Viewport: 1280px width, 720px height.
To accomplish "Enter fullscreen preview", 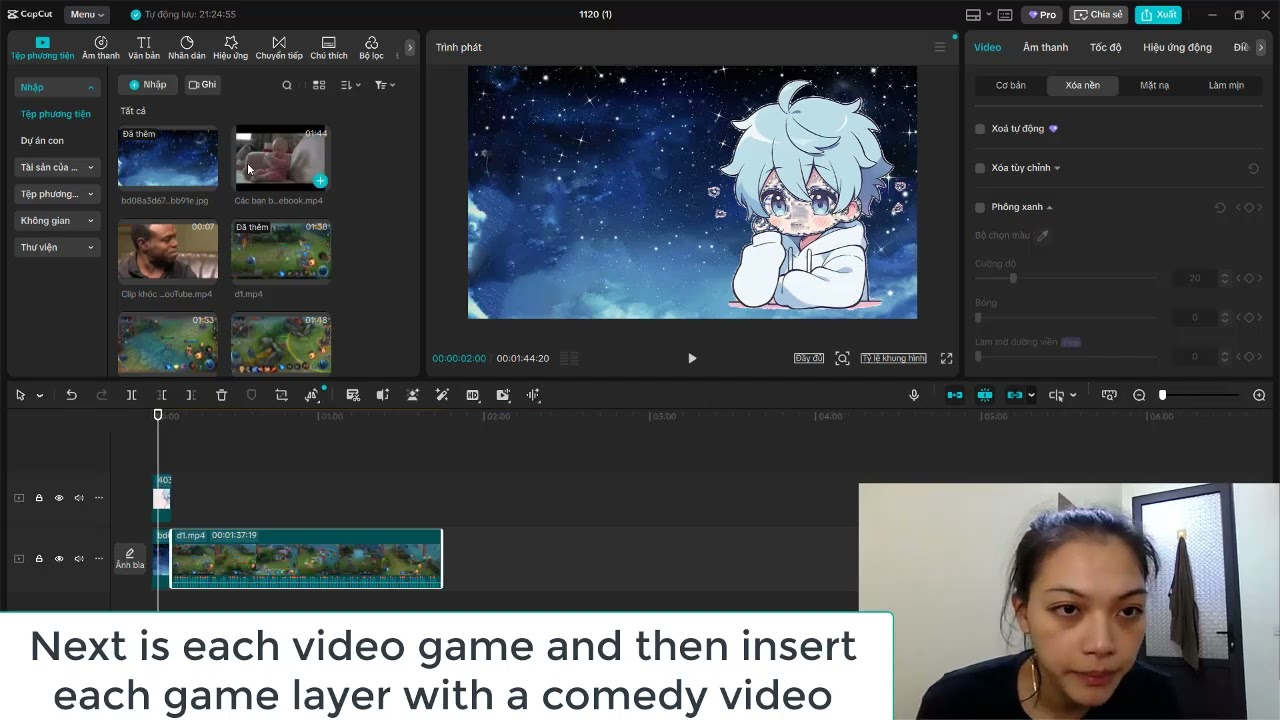I will click(x=946, y=358).
